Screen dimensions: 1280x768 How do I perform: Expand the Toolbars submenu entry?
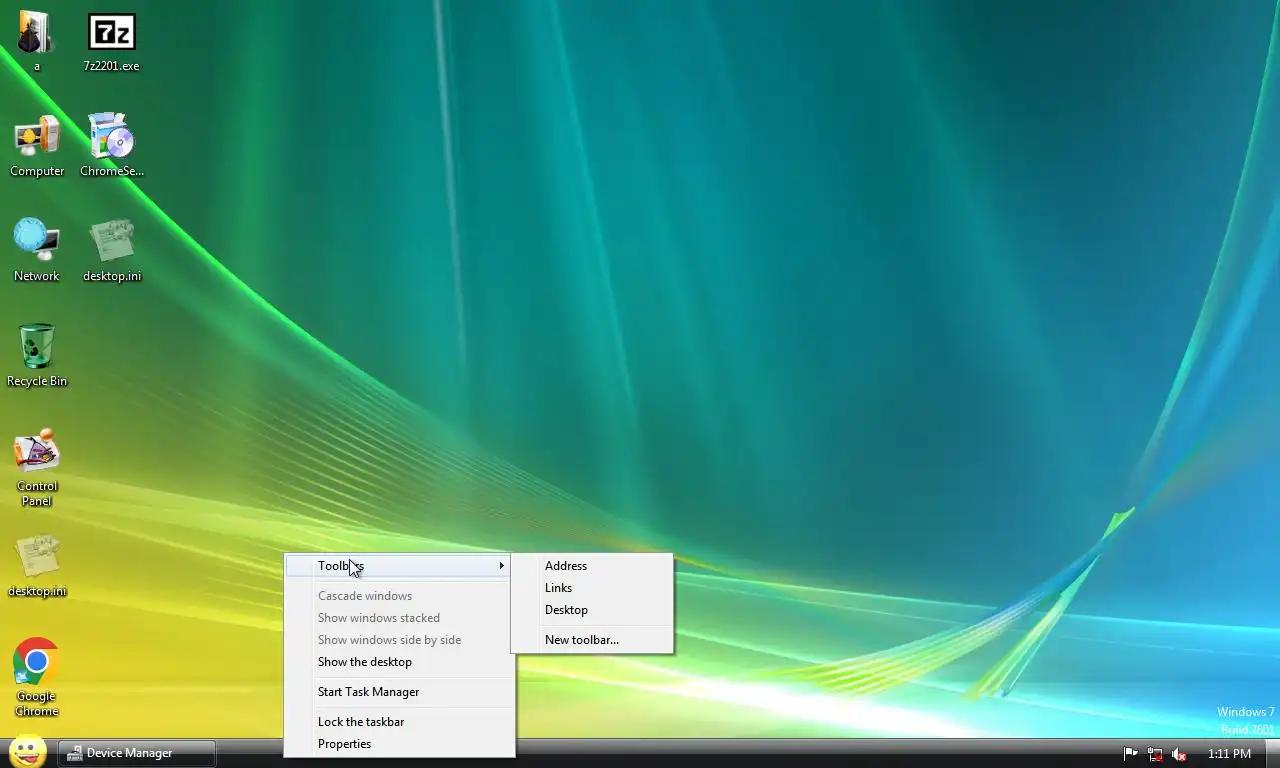pos(399,566)
